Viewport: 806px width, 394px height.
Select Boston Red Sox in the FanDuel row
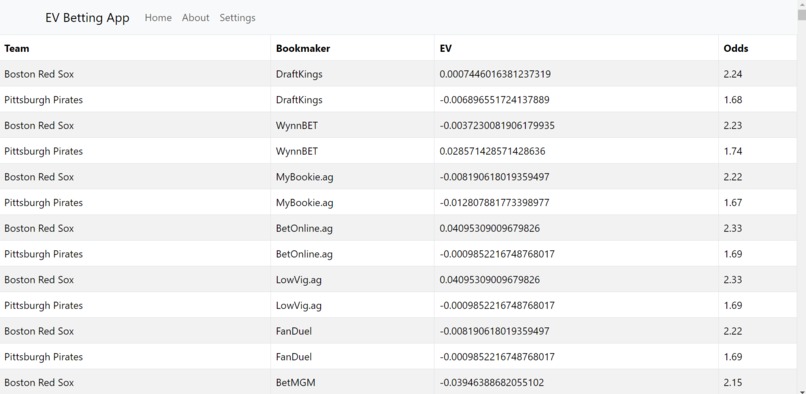39,331
